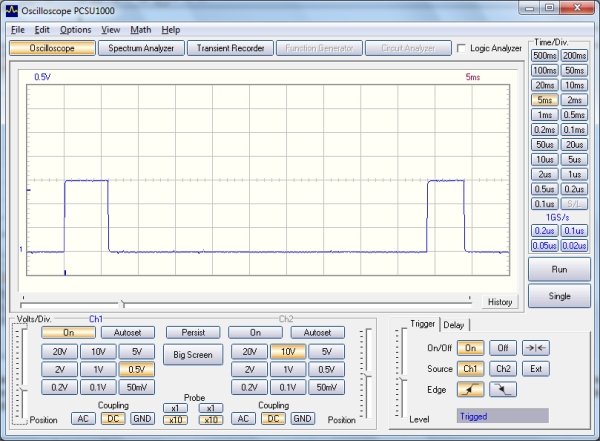Click the History button below the graph
The image size is (600, 441).
[500, 302]
